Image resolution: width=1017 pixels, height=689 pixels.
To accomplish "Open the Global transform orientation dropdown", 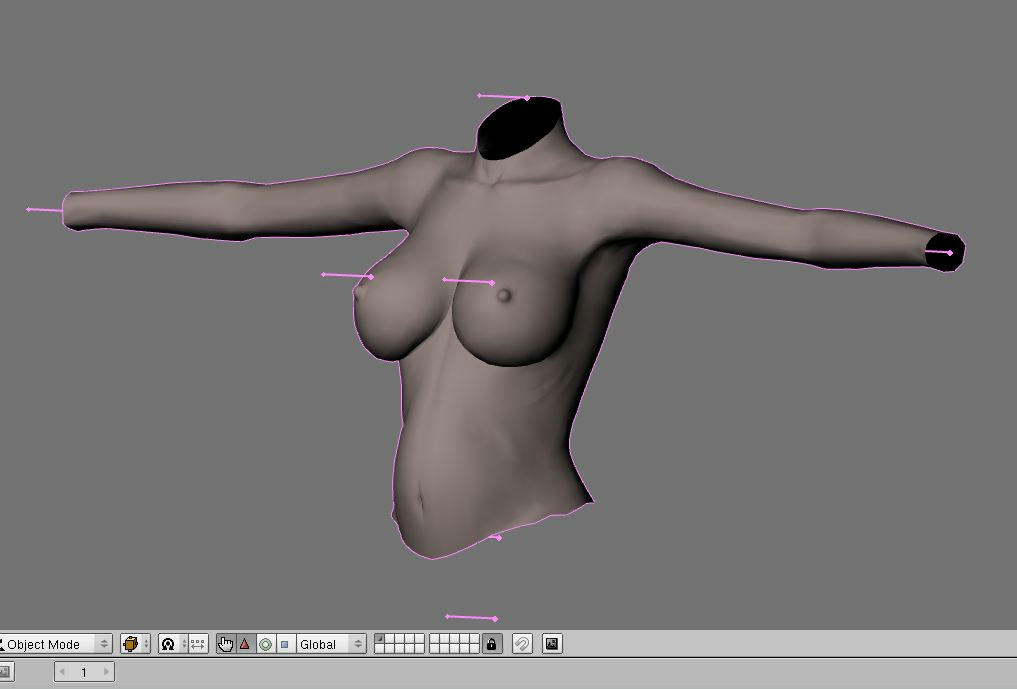I will tap(331, 644).
